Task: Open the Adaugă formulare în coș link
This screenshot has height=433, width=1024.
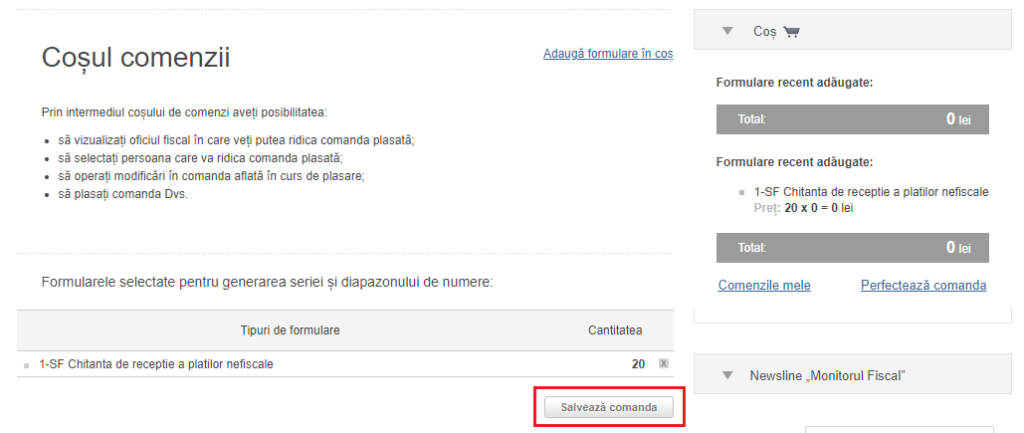Action: pyautogui.click(x=608, y=54)
